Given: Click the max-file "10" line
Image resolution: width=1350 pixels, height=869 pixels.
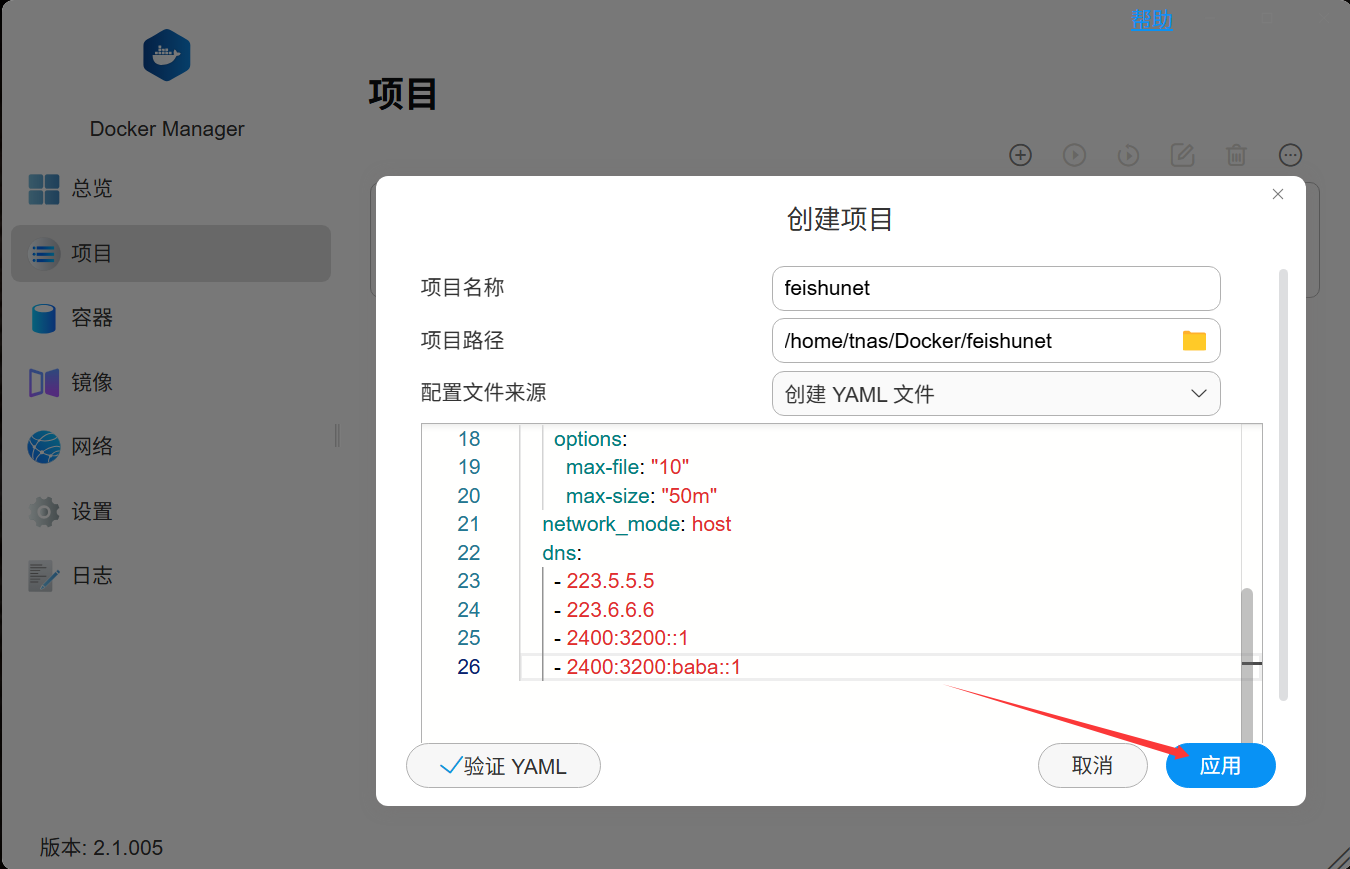Looking at the screenshot, I should tap(628, 467).
